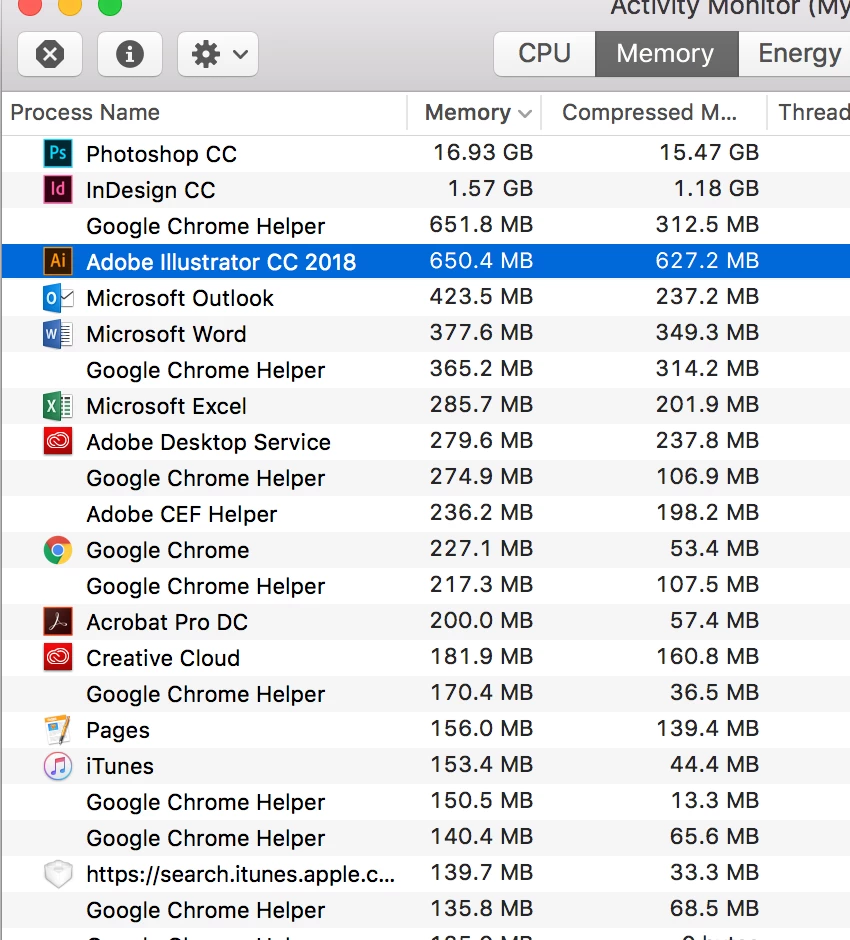Click the 33.3 MB compressed memory cell

tap(714, 872)
